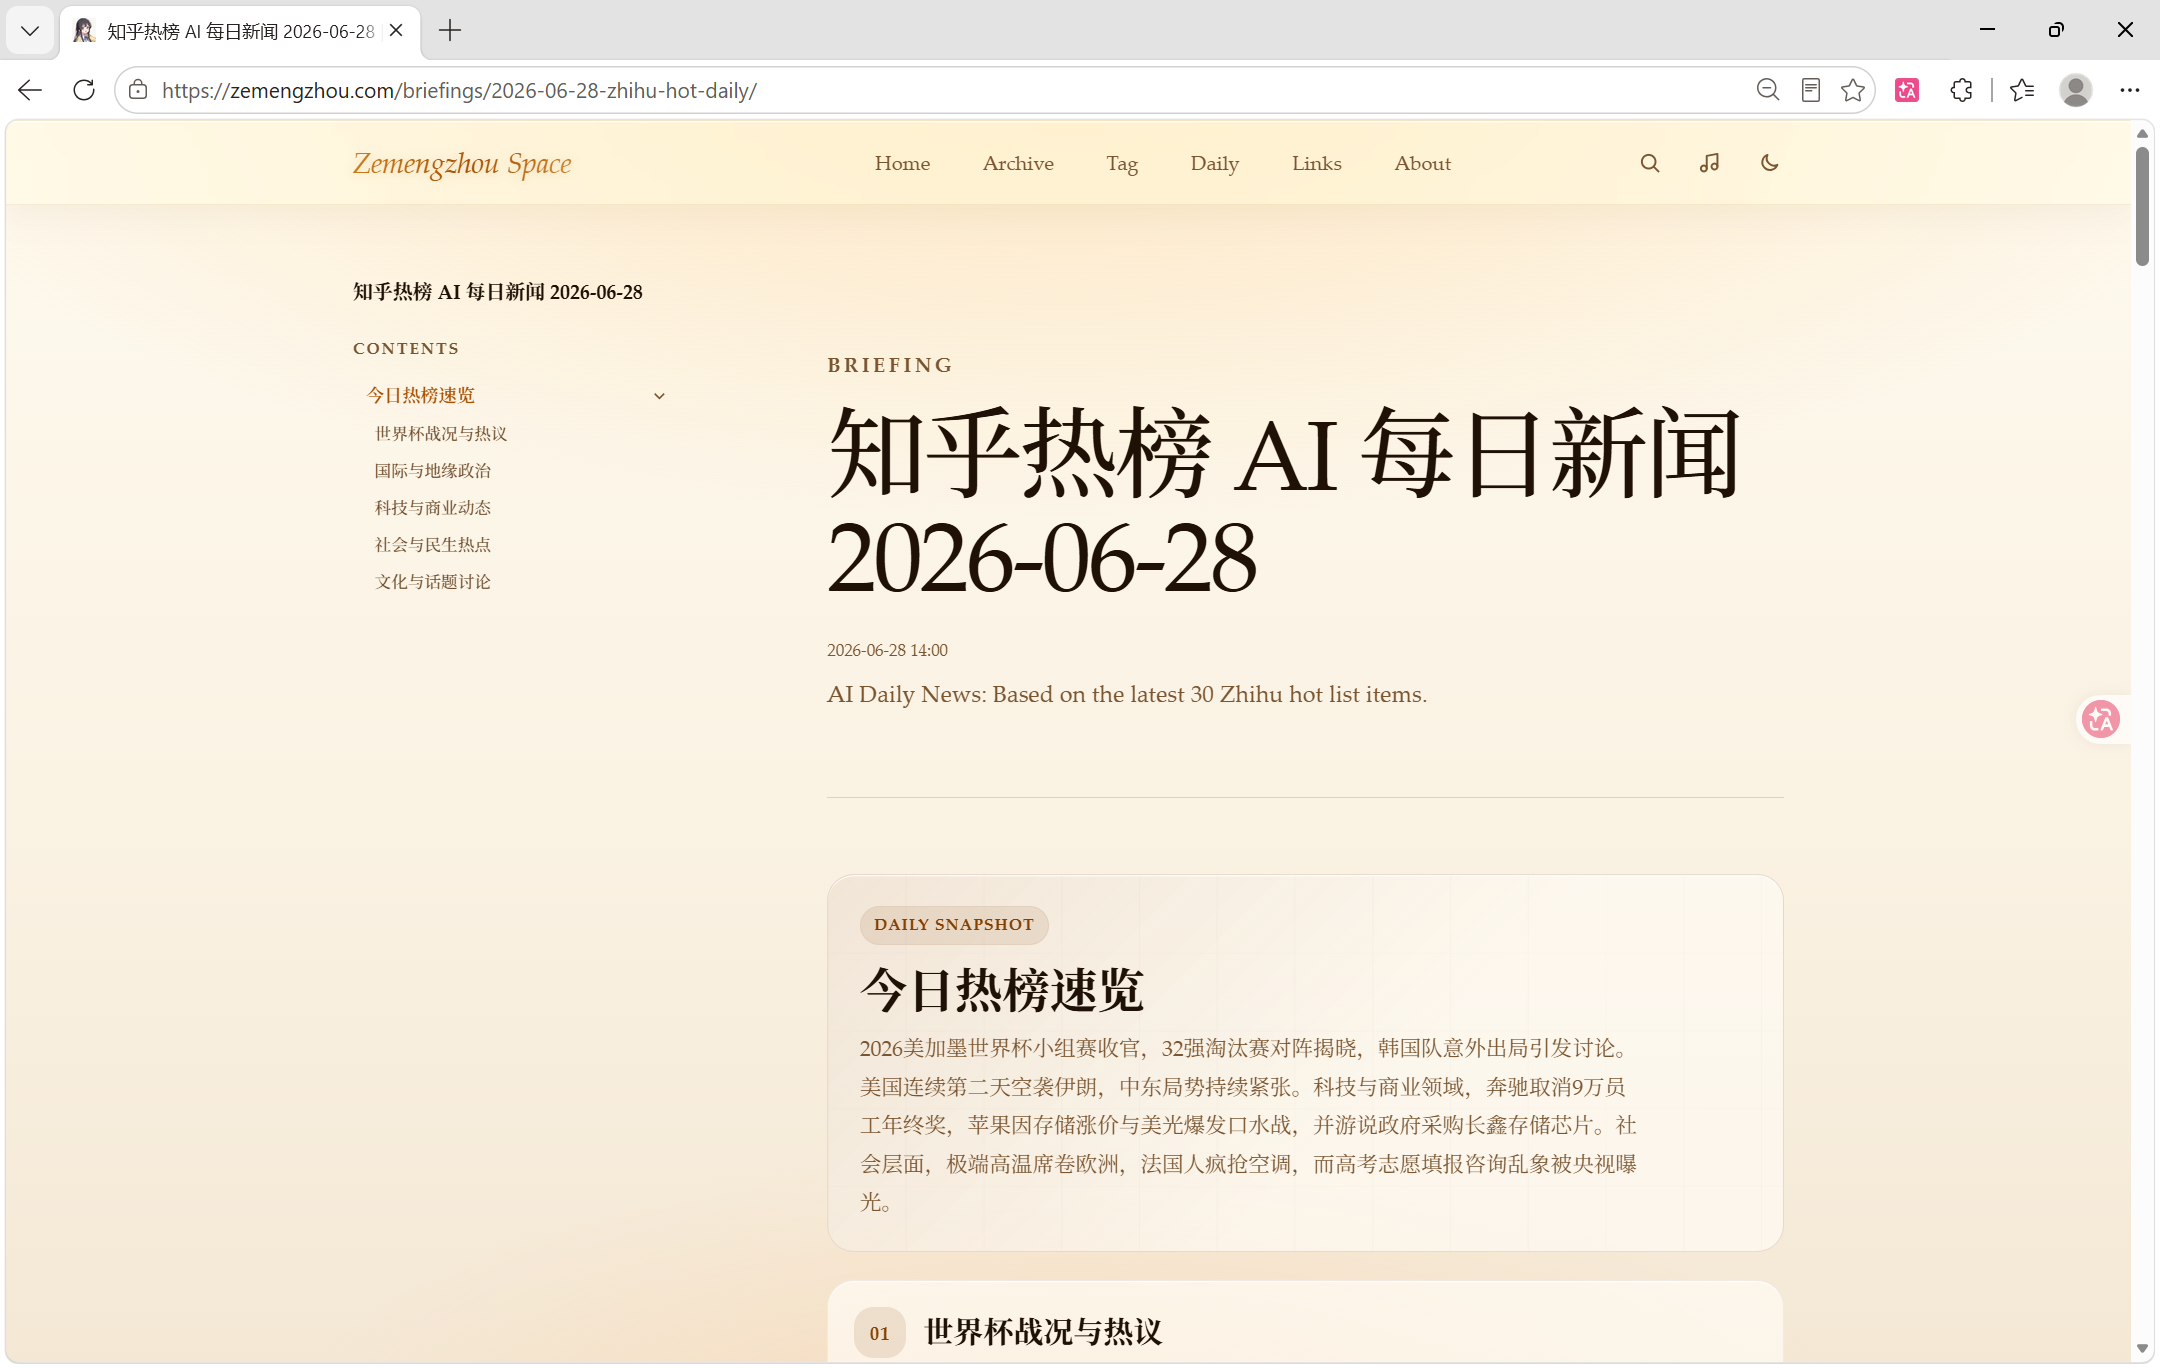2160x1368 pixels.
Task: Enter immersive reader mode
Action: coord(1811,90)
